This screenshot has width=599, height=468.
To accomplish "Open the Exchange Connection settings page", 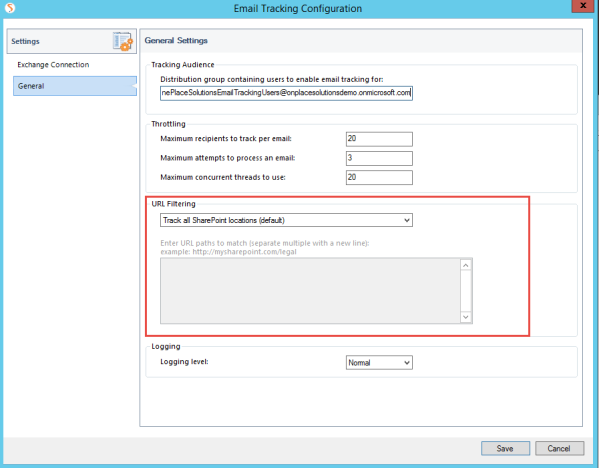I will [x=53, y=65].
